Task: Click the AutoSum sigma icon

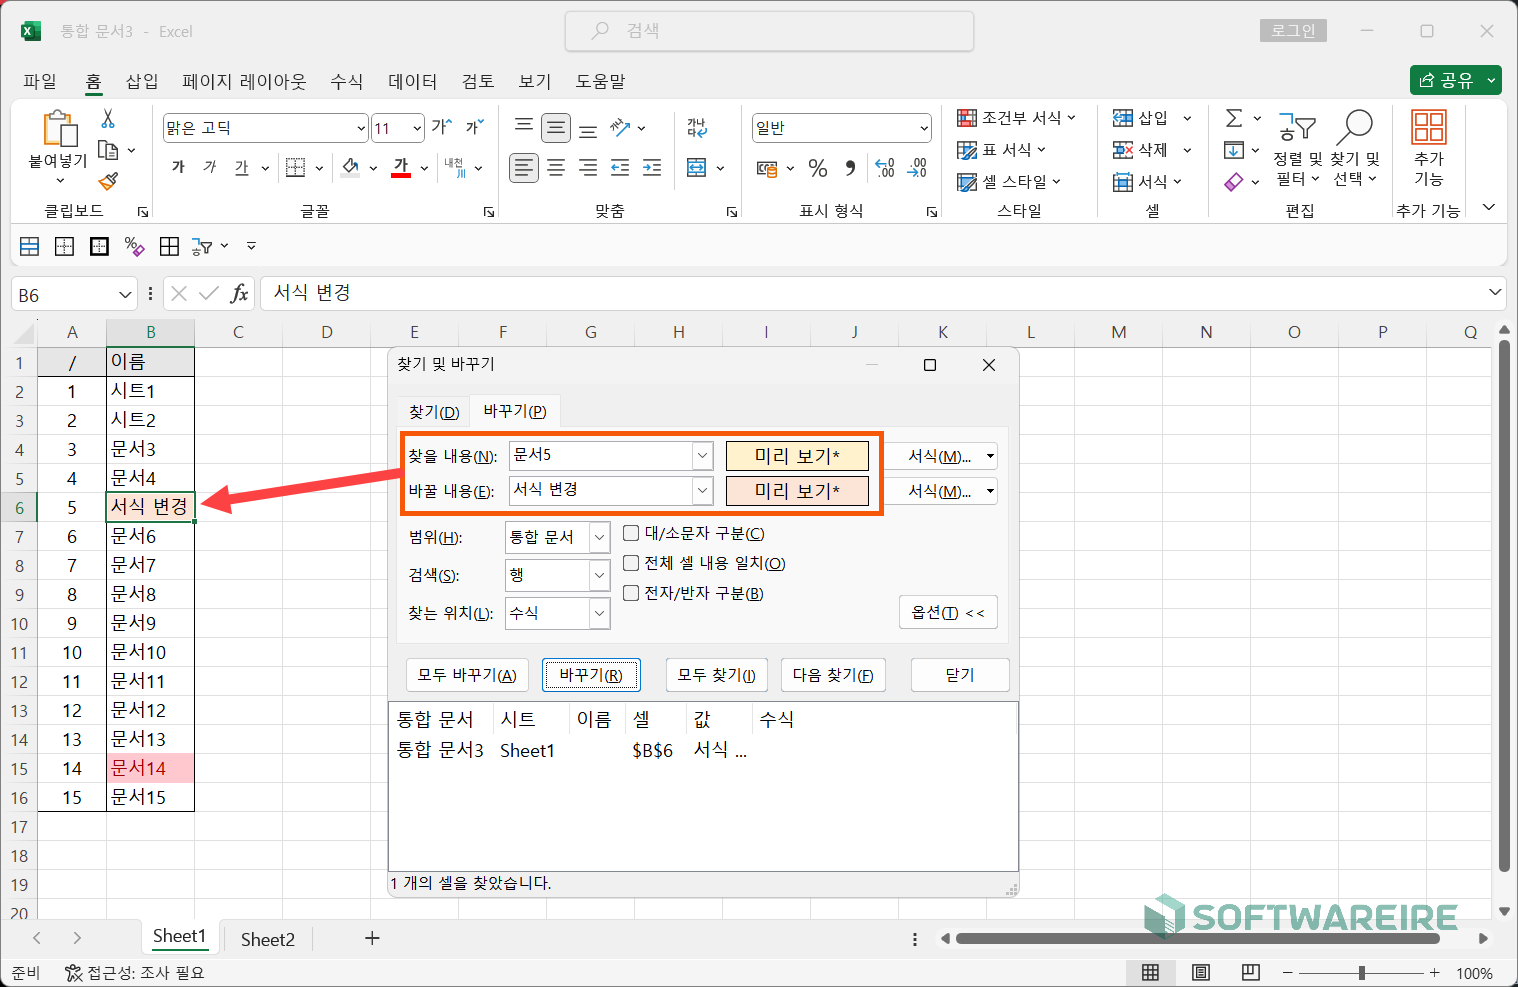Action: tap(1234, 118)
